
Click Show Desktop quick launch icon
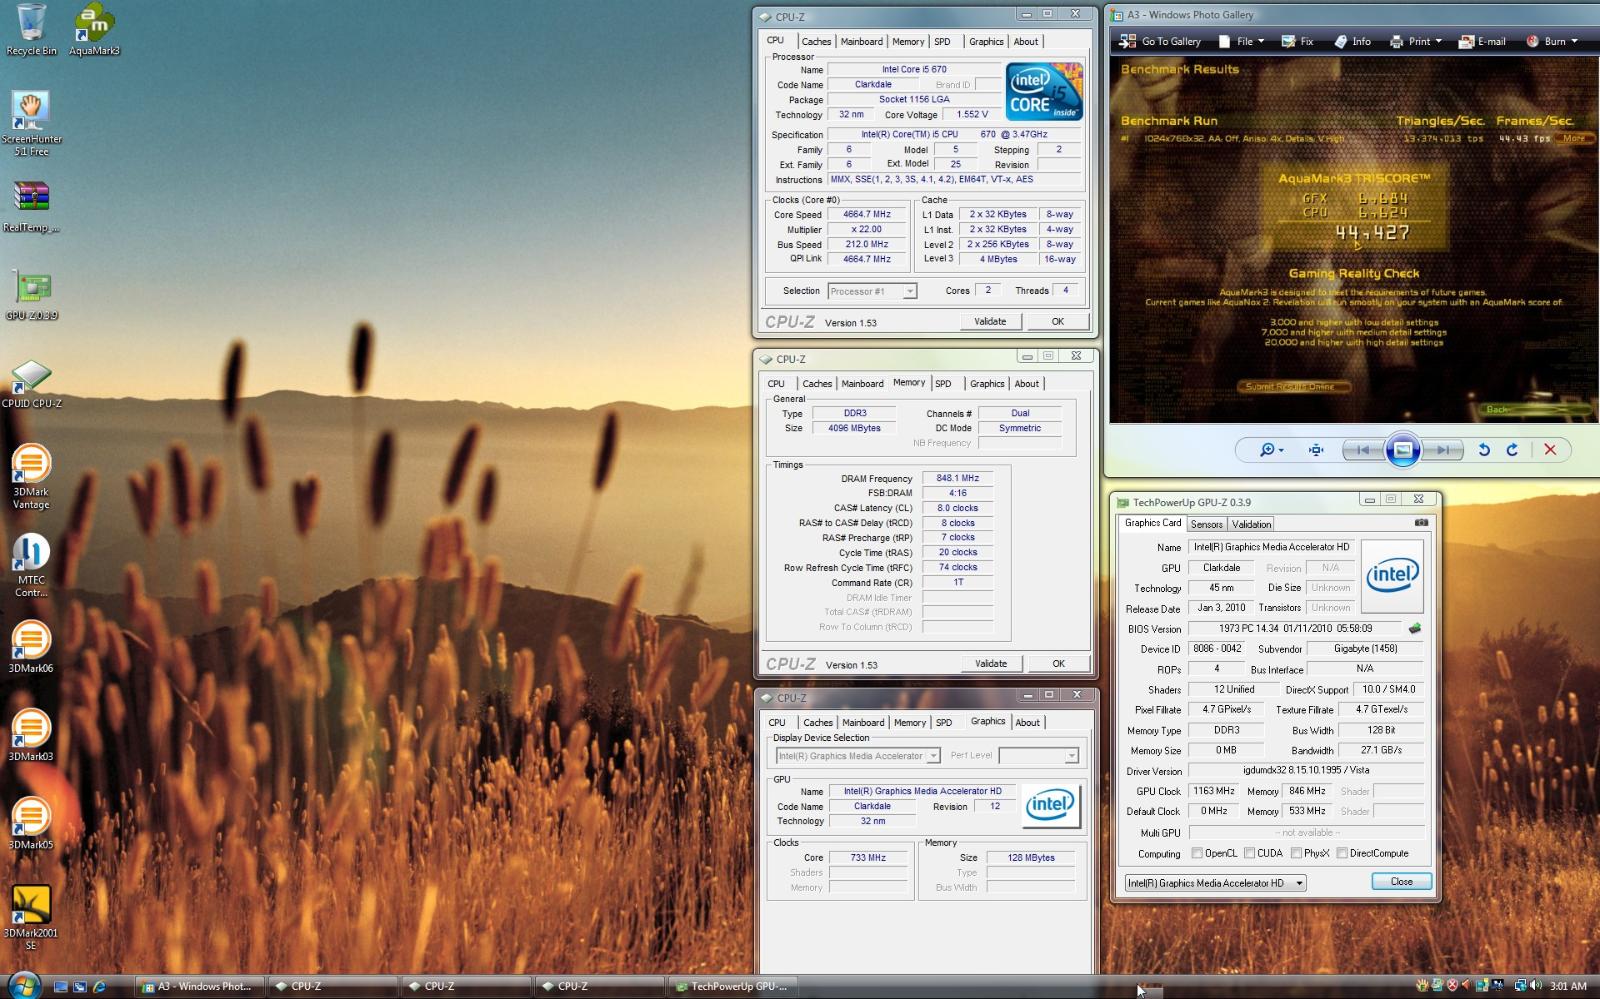coord(60,986)
